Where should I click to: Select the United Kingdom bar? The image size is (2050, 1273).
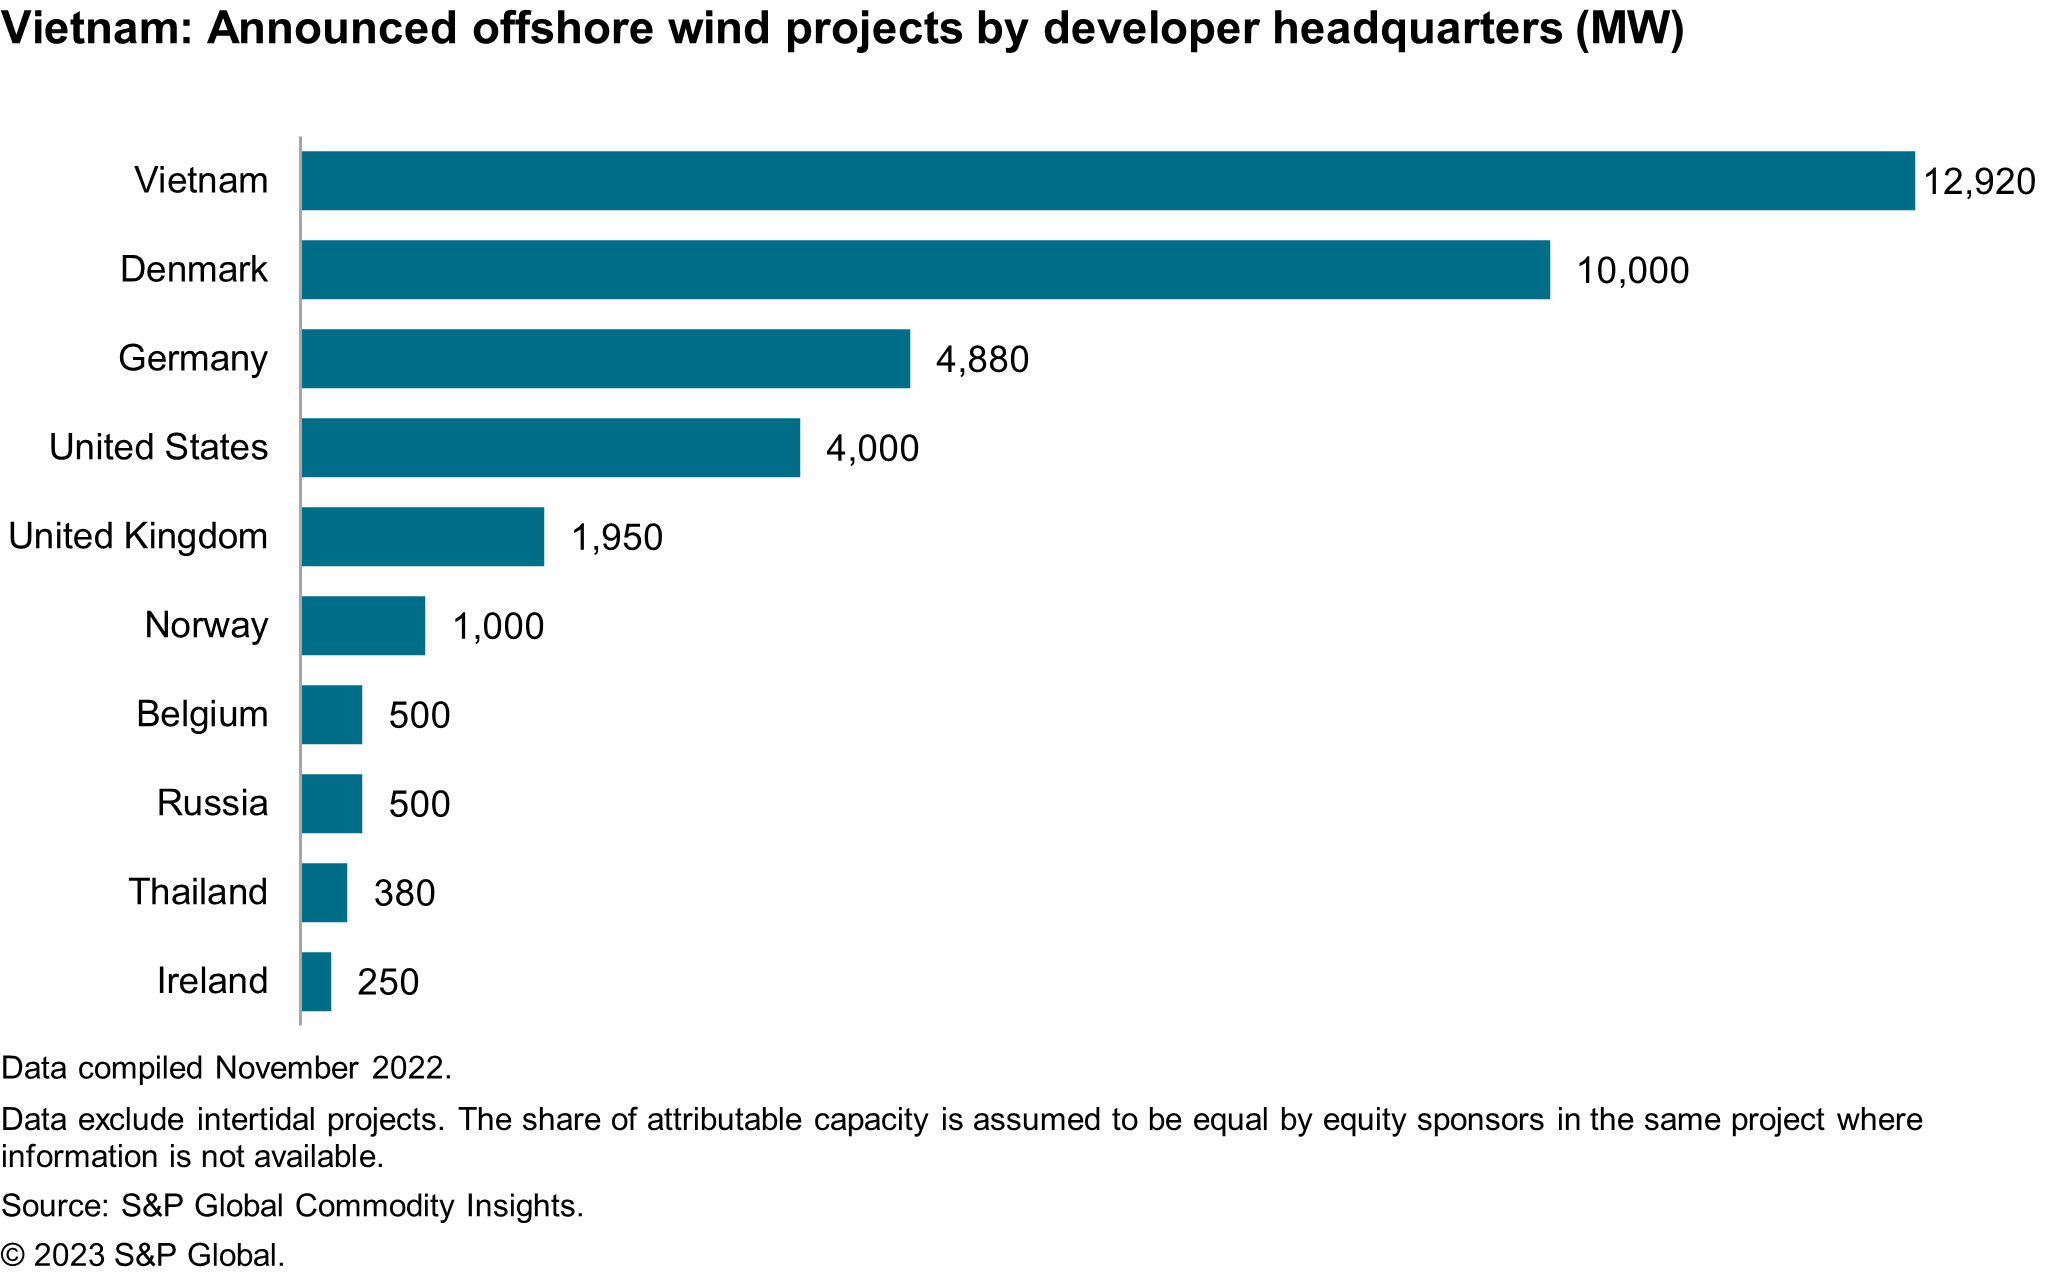coord(422,537)
